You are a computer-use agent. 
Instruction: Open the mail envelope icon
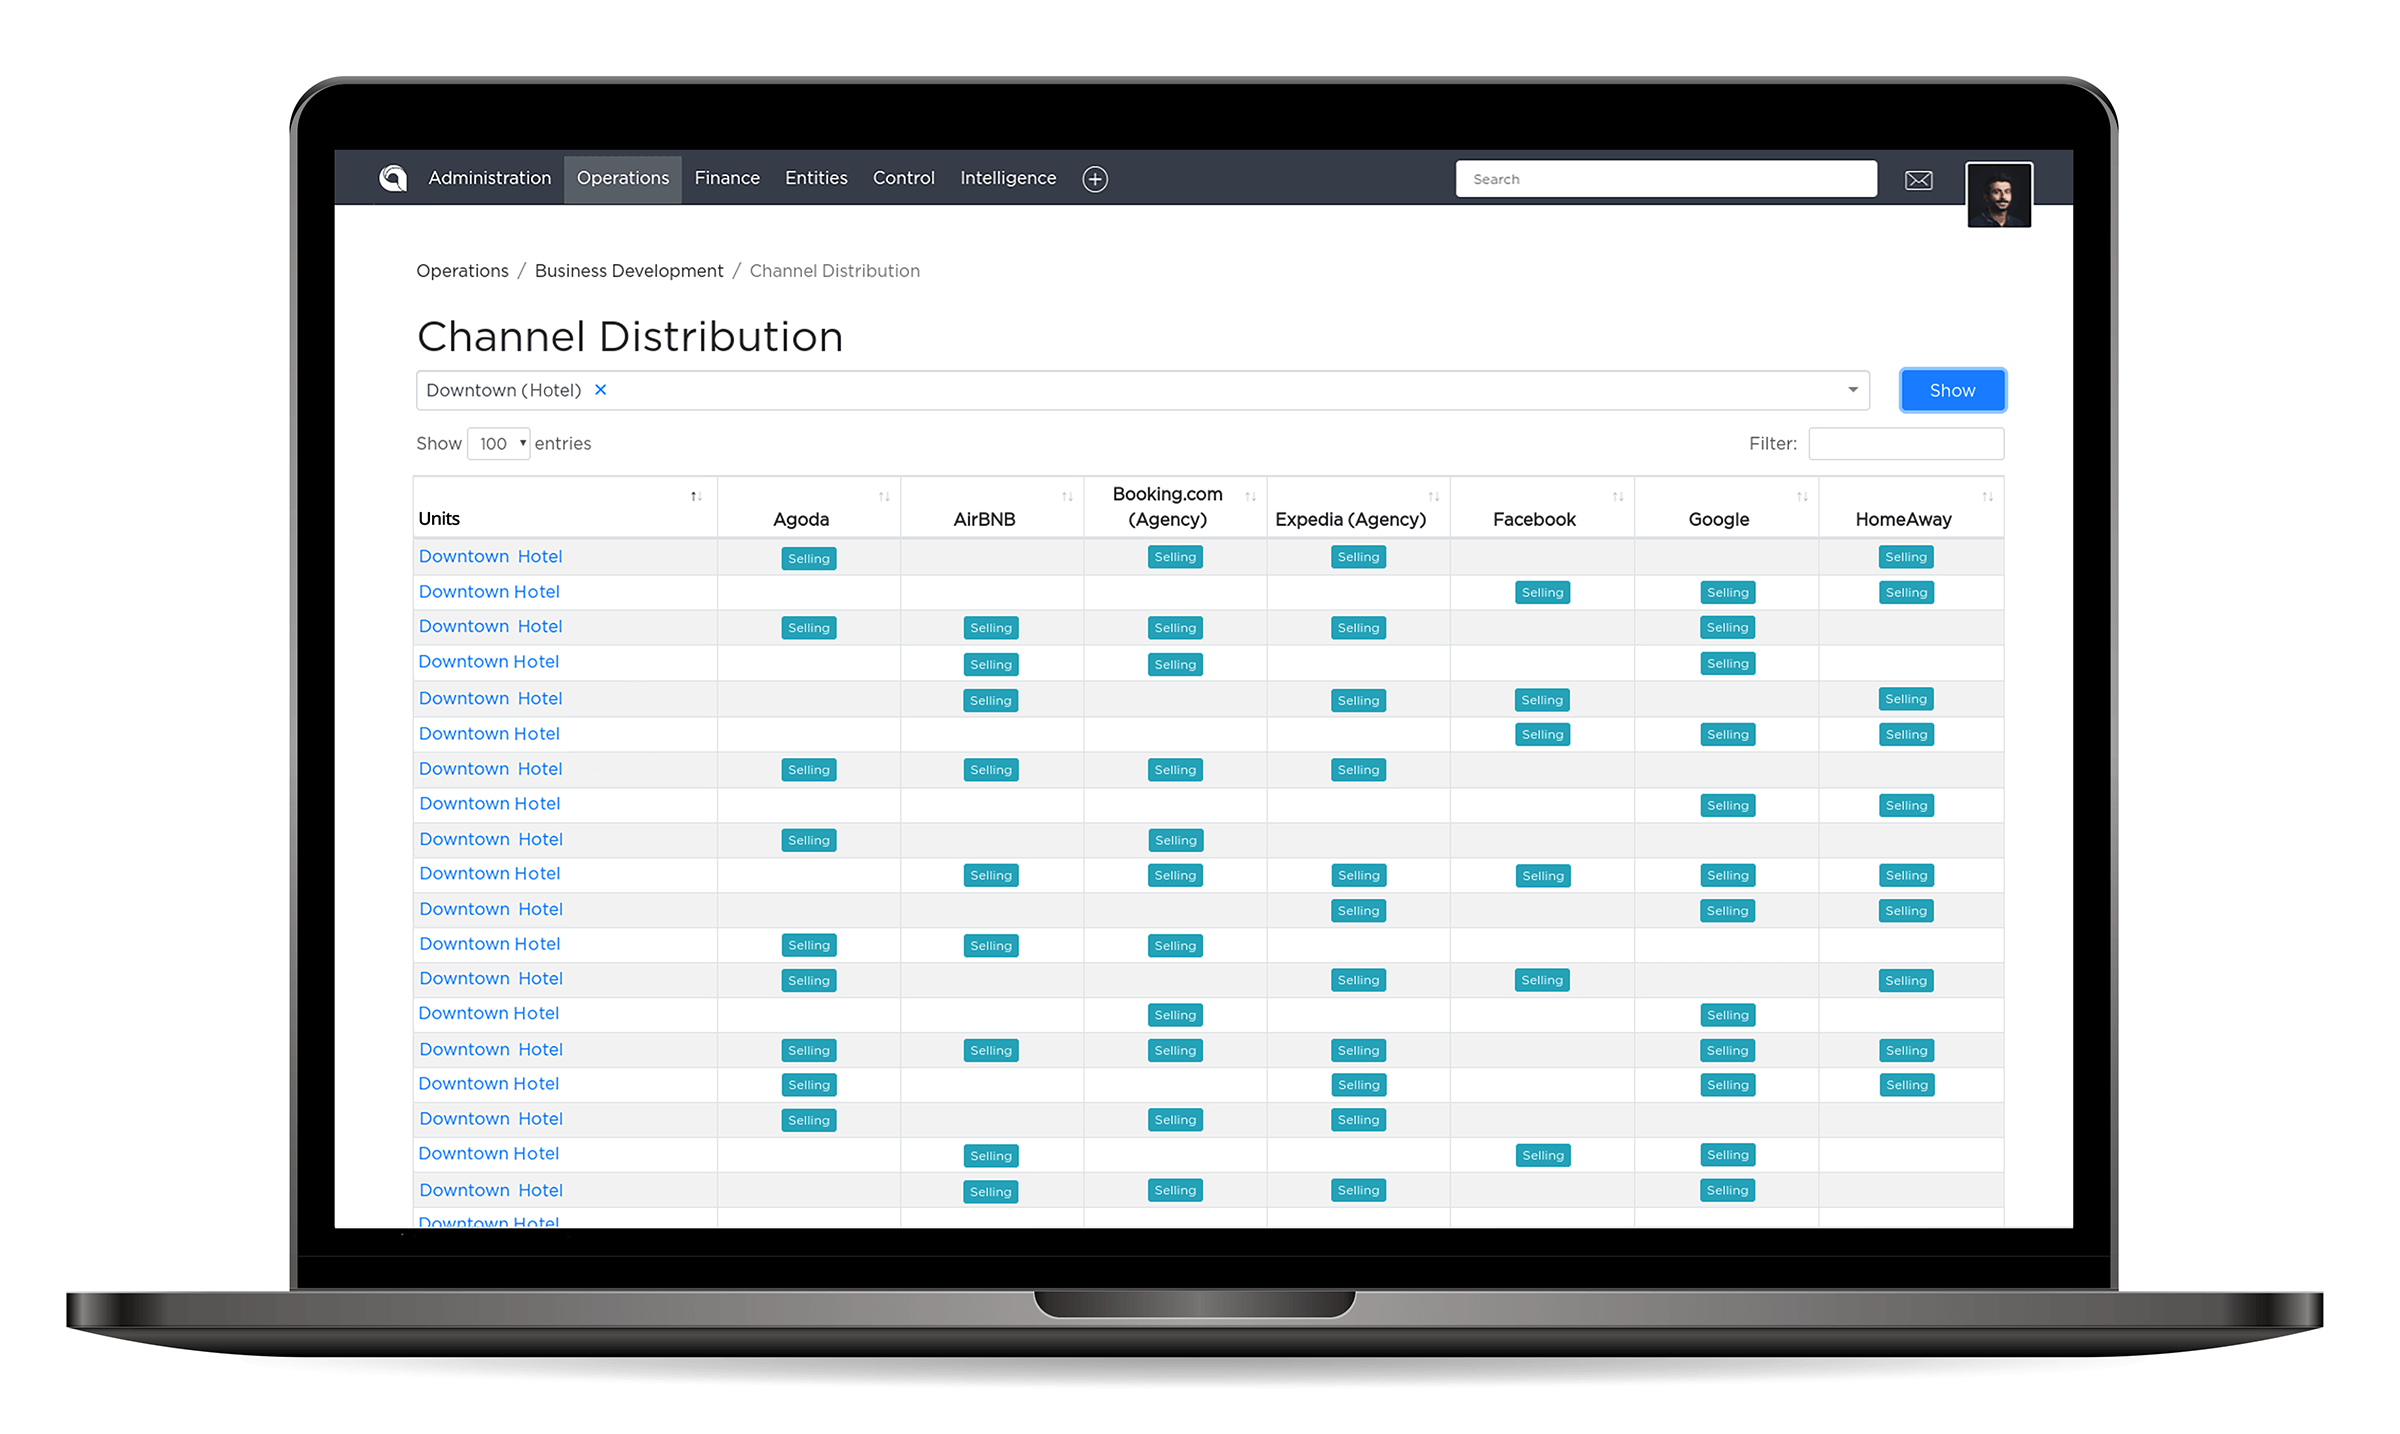1918,180
